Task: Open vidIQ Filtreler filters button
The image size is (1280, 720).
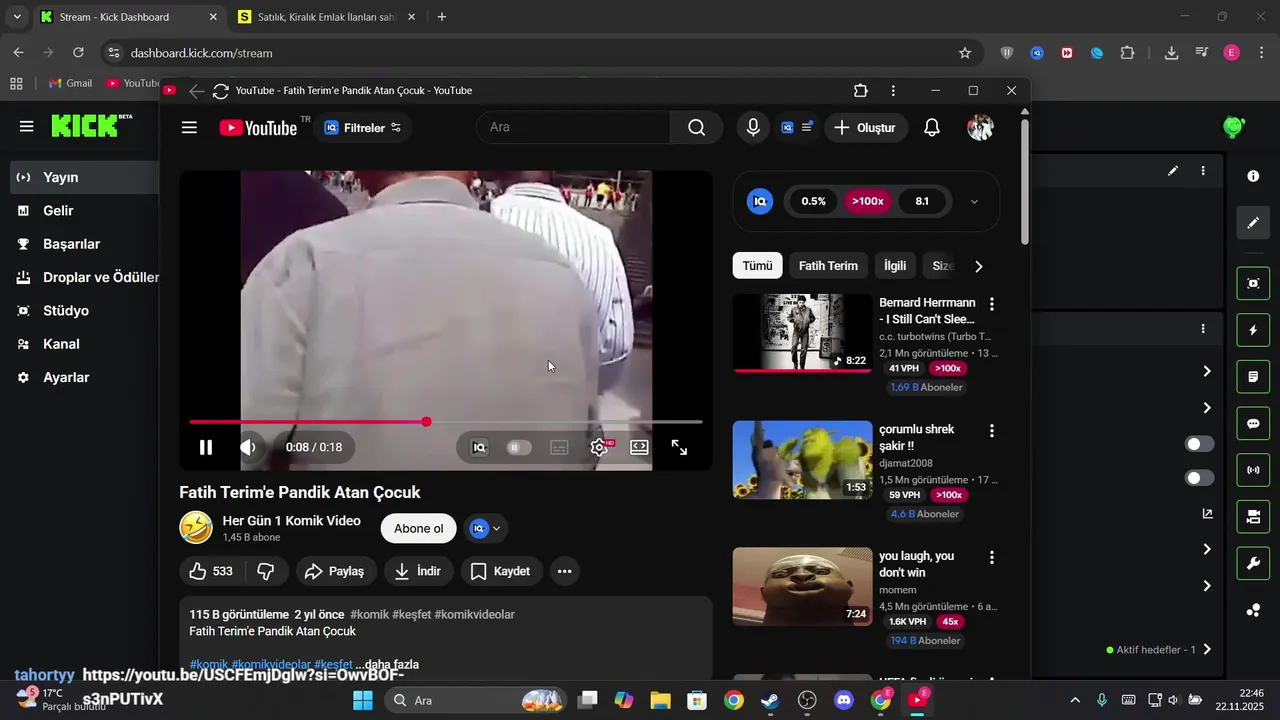Action: click(x=362, y=128)
